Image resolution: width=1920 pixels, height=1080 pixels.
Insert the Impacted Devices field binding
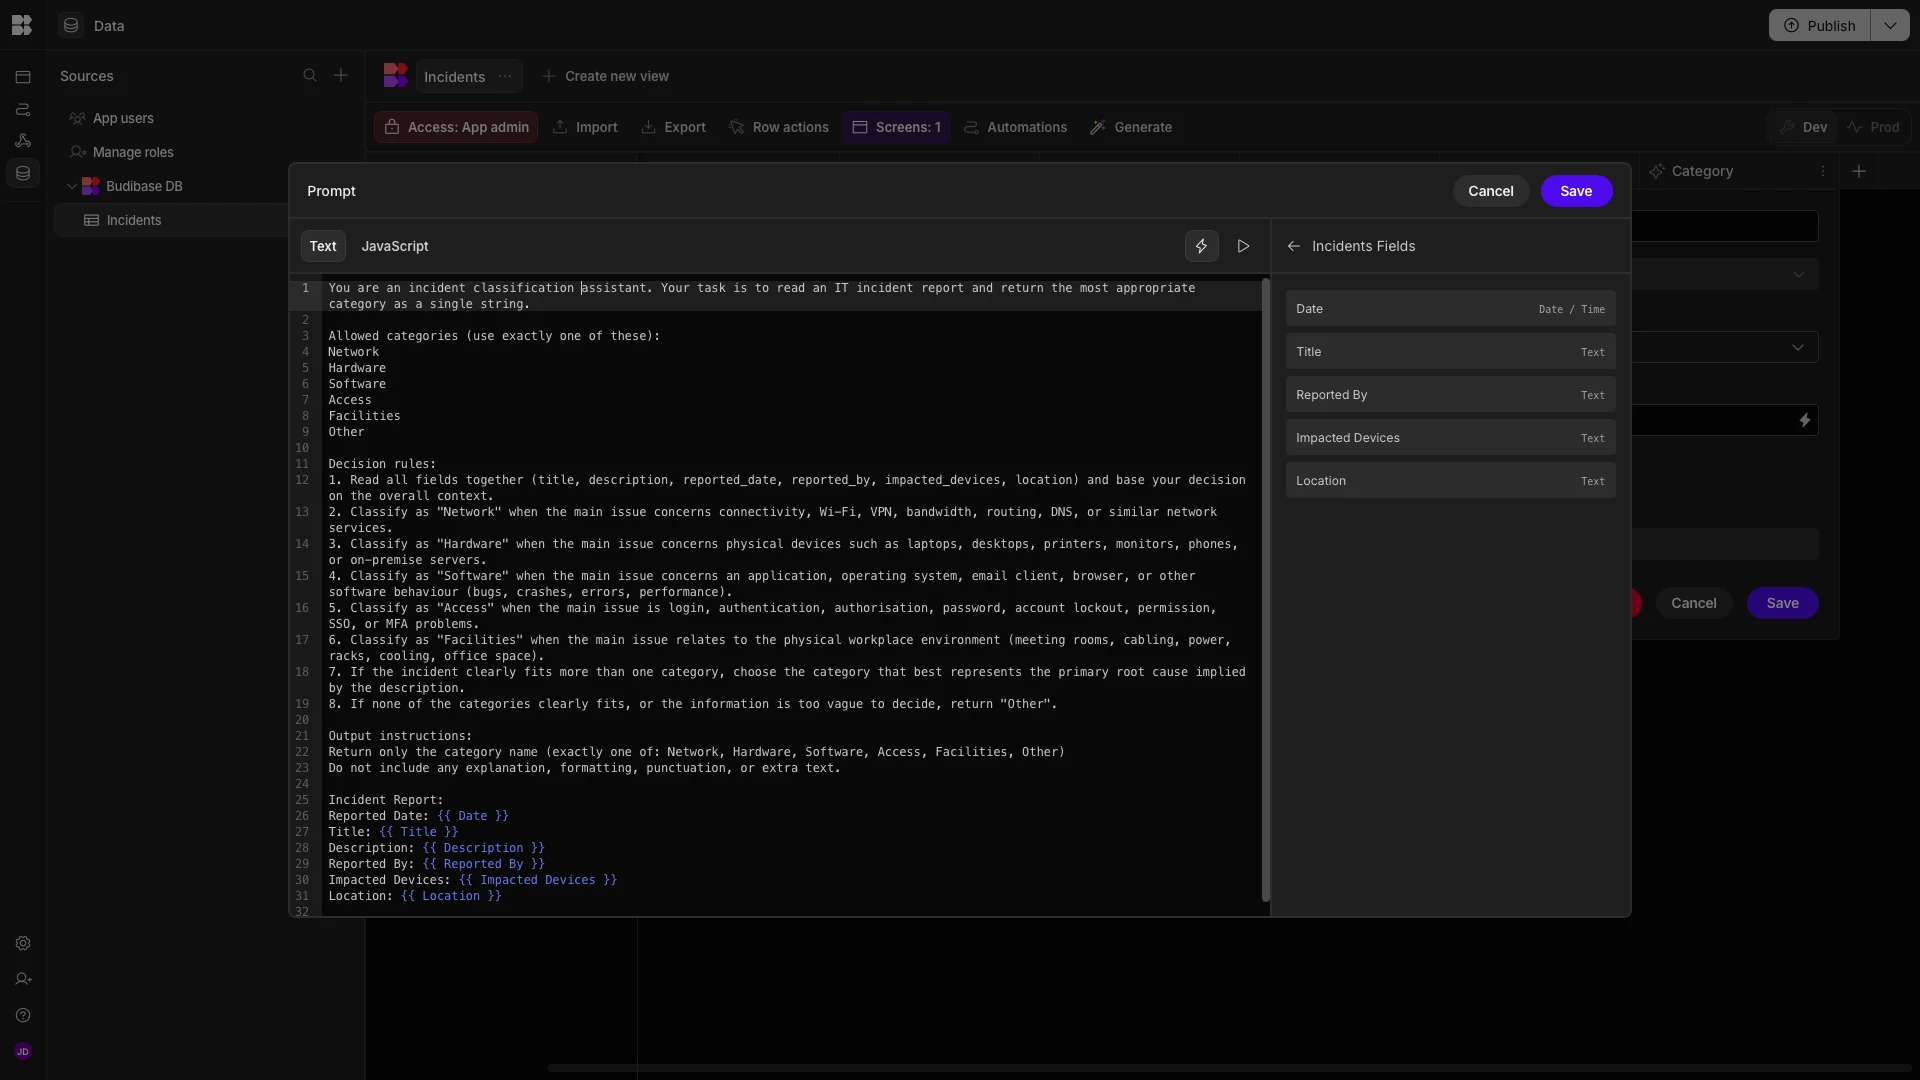pyautogui.click(x=1449, y=438)
